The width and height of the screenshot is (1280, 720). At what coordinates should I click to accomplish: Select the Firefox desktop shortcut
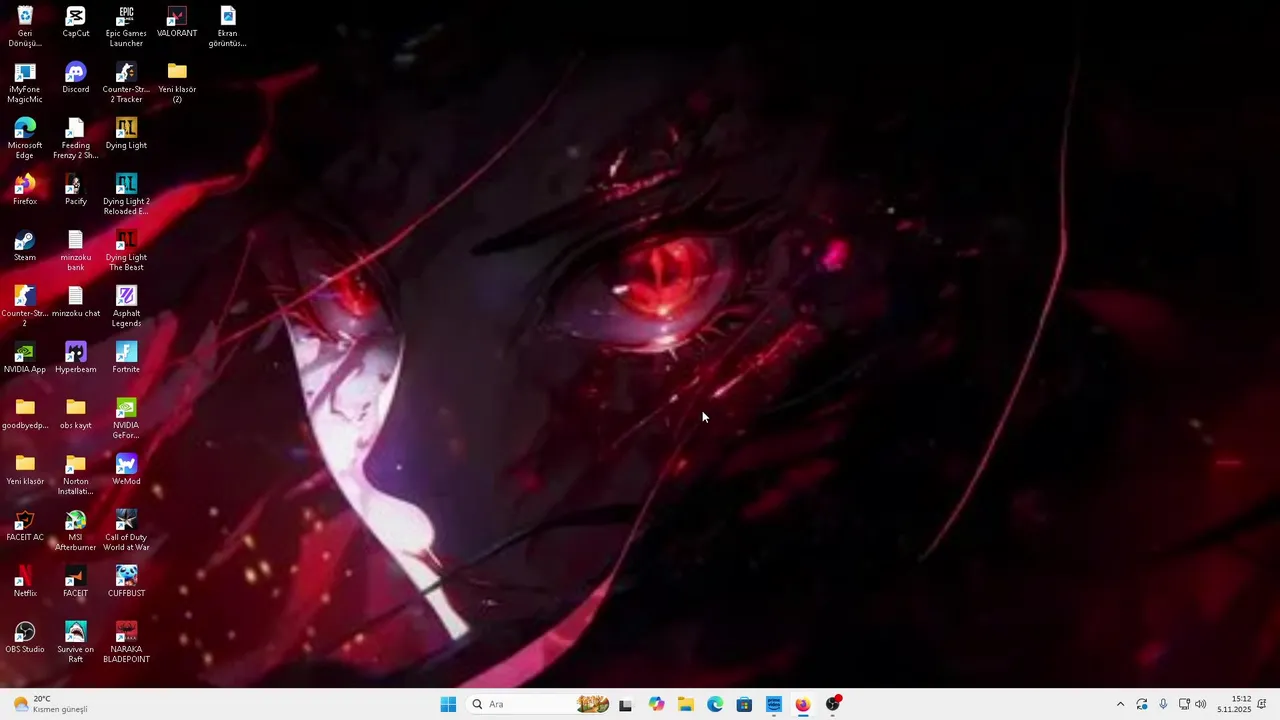[25, 190]
